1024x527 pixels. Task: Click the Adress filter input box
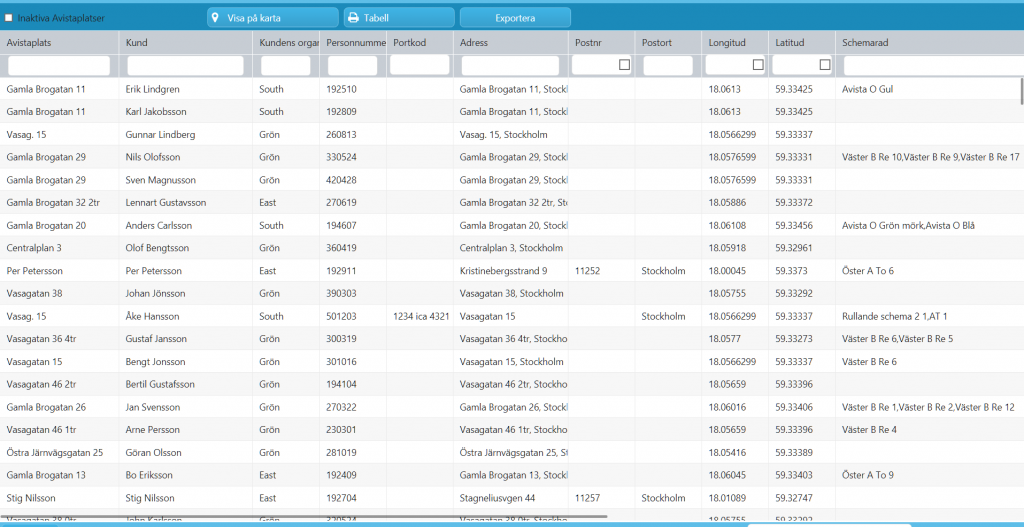pos(511,65)
